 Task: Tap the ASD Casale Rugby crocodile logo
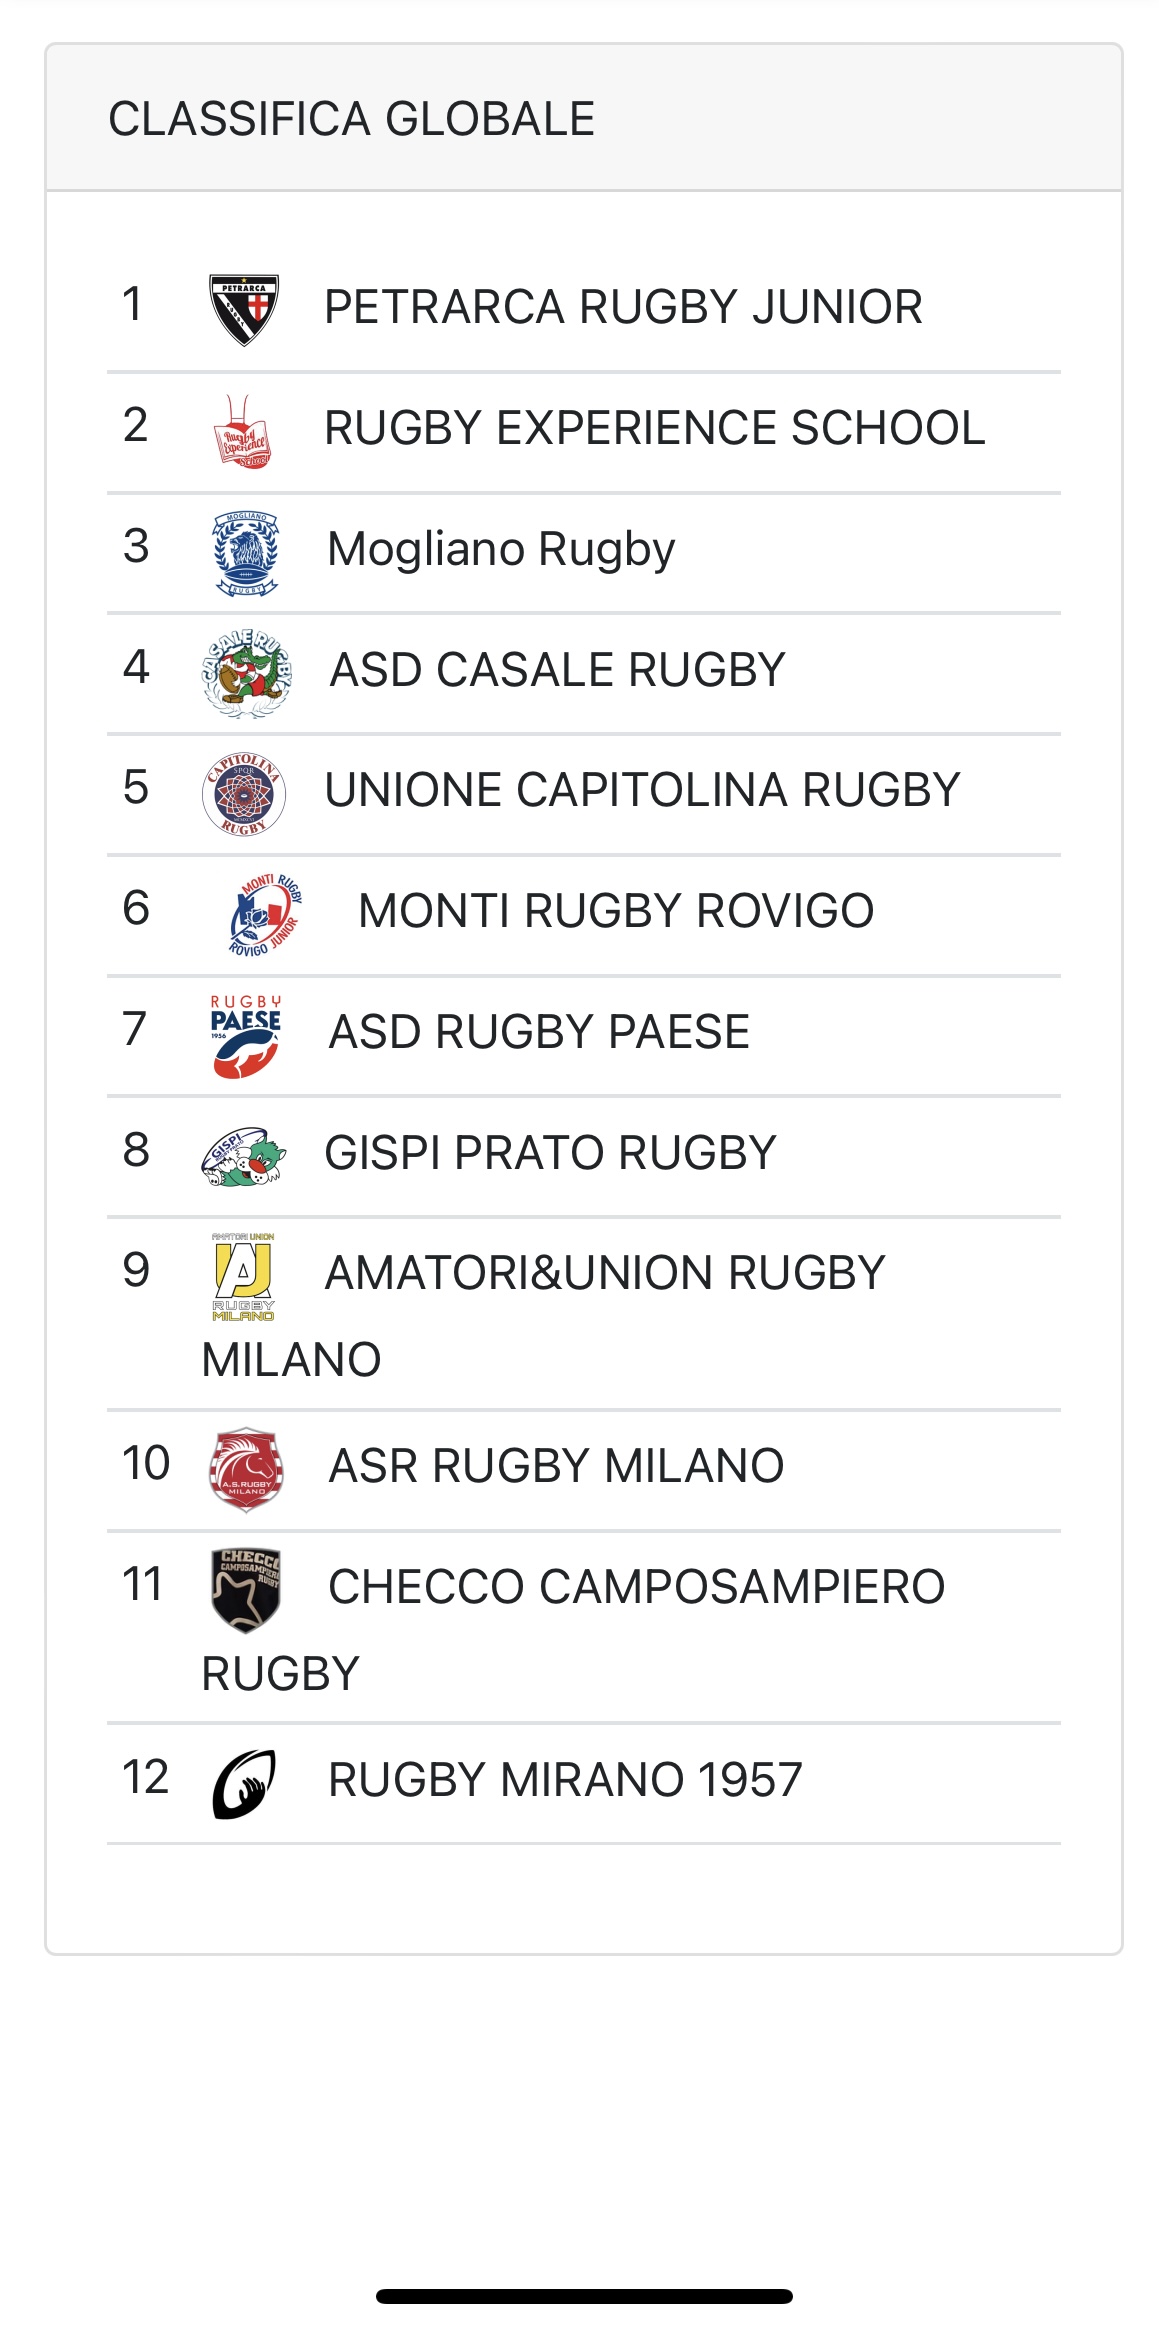(246, 673)
